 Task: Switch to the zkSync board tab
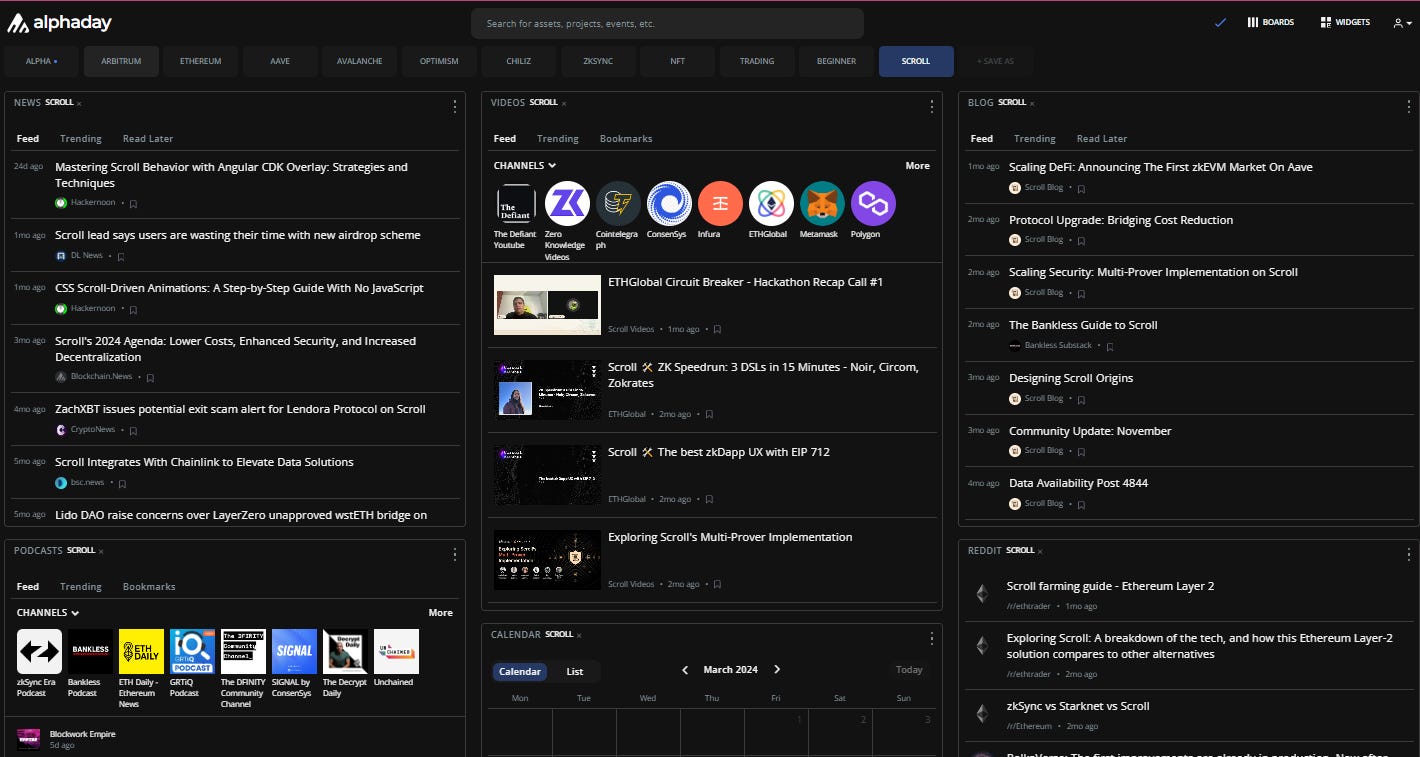point(598,61)
